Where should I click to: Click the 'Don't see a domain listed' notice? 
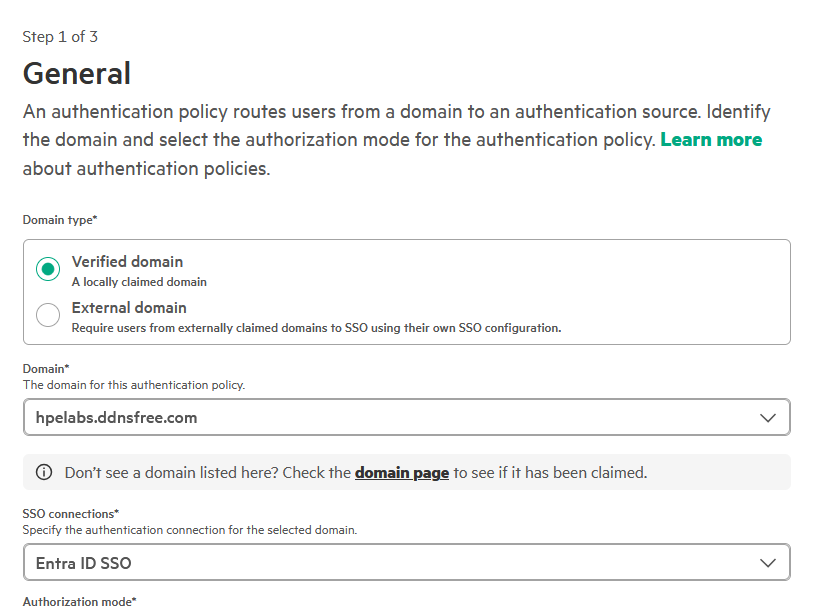pos(208,473)
